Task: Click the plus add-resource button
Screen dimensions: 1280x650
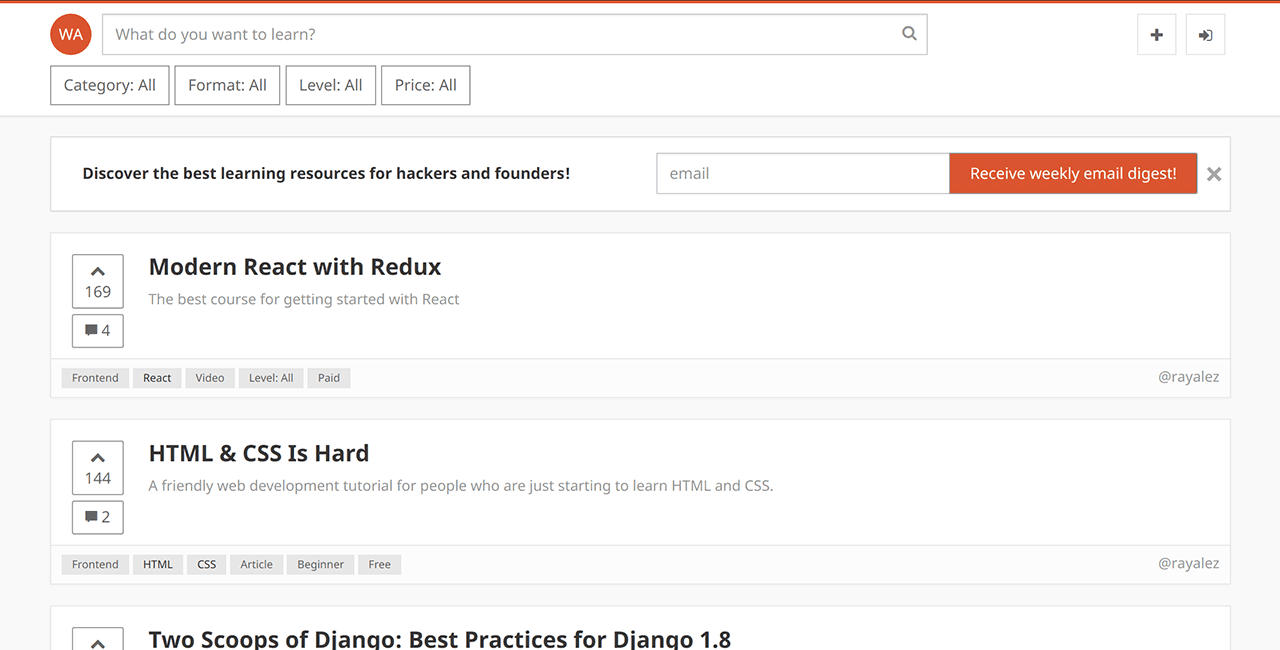Action: click(1157, 35)
